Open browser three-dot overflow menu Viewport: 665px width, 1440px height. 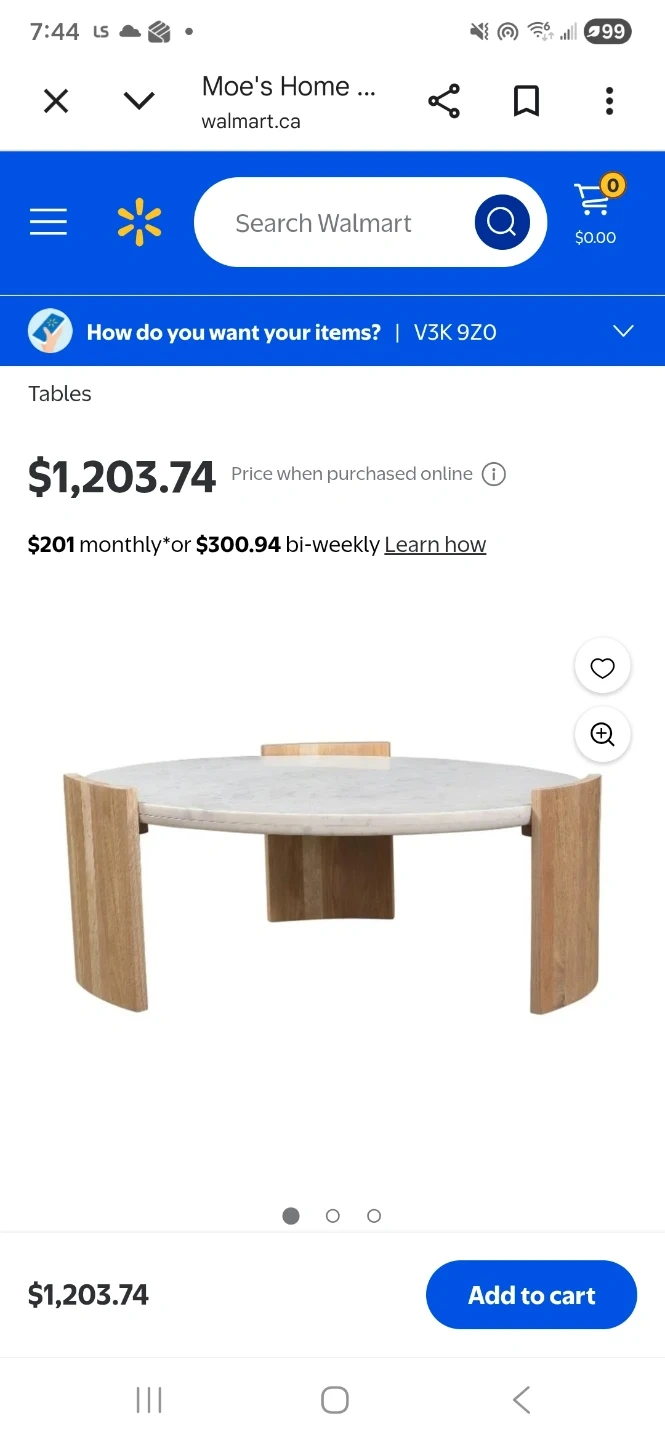coord(609,101)
